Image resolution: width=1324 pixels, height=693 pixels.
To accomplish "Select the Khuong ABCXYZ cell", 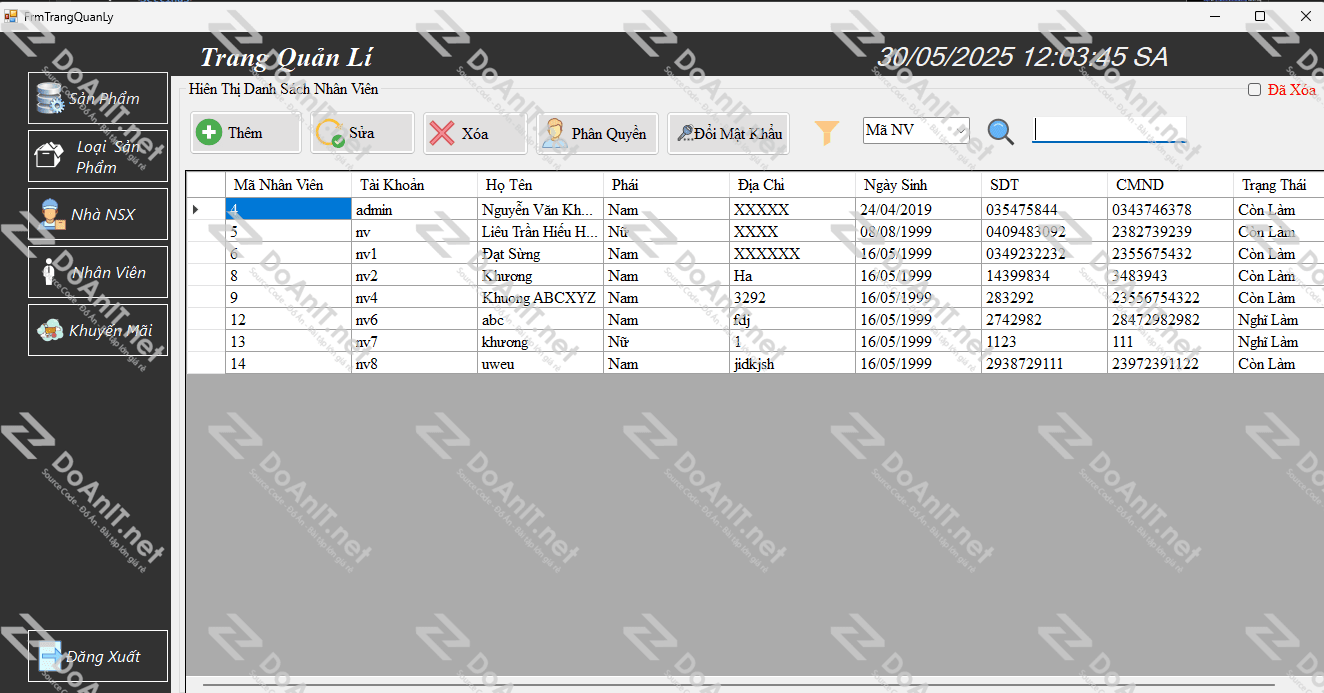I will point(540,298).
